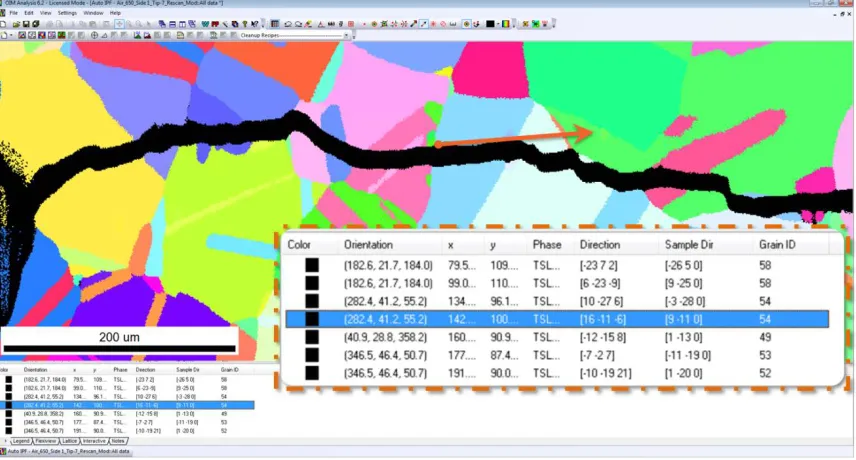The image size is (856, 460).
Task: Click black color square of first bottom list row
Action: pyautogui.click(x=8, y=379)
